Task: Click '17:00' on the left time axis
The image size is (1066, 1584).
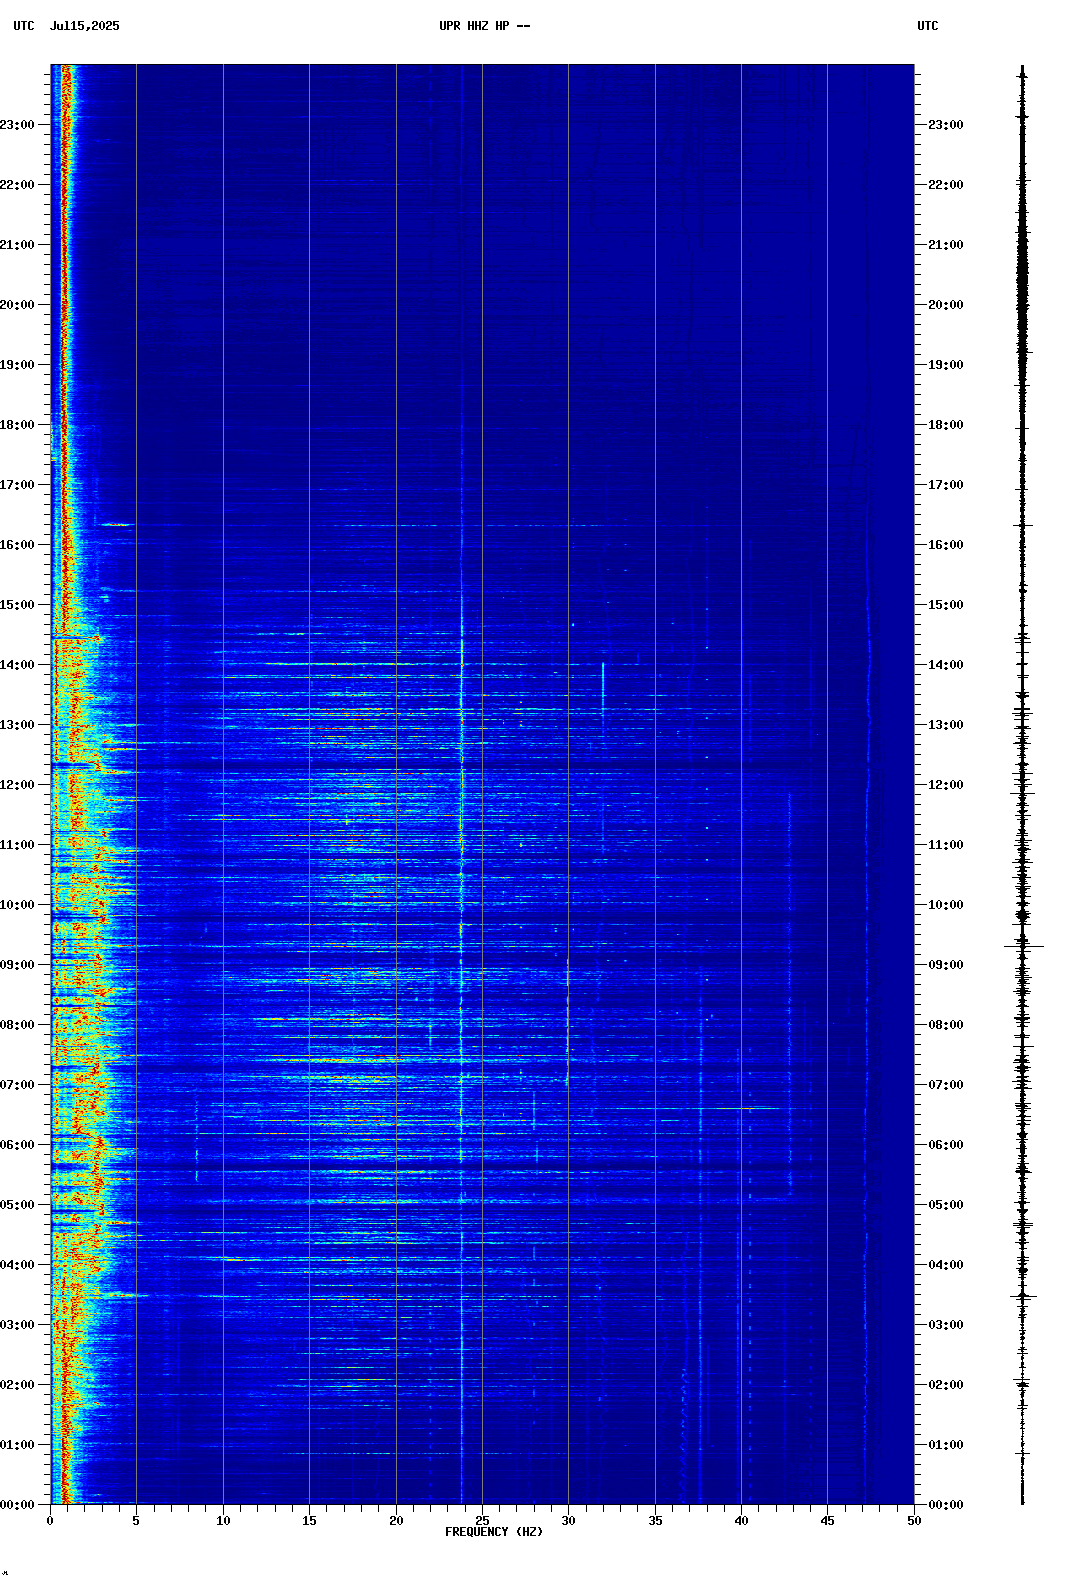Action: pos(17,485)
